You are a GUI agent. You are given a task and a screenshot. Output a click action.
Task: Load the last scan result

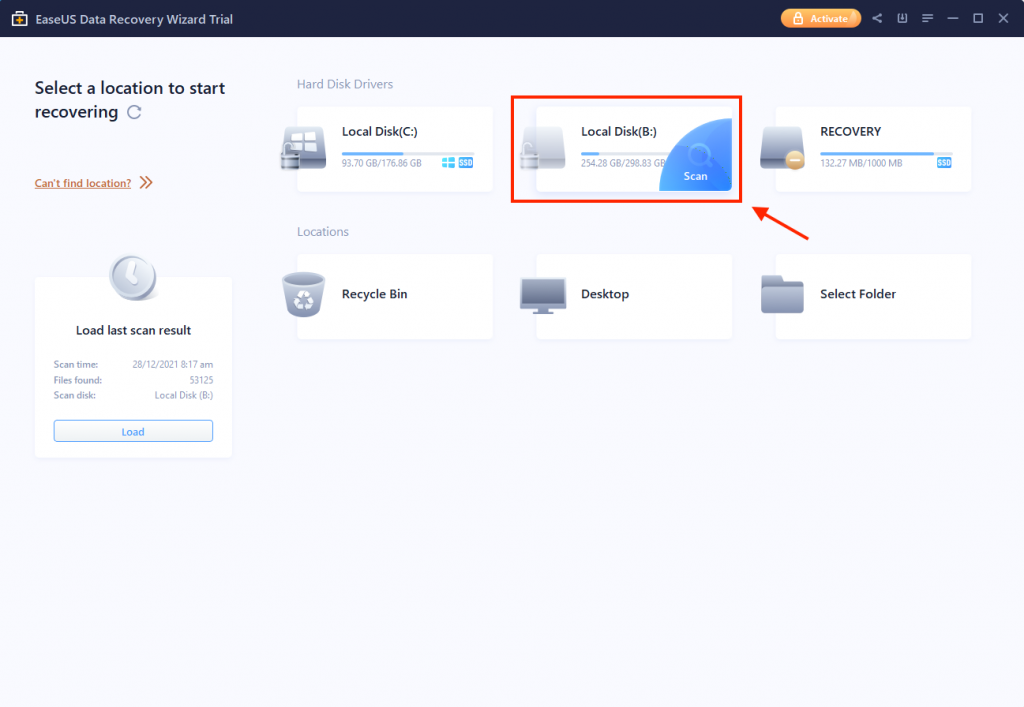(x=133, y=430)
